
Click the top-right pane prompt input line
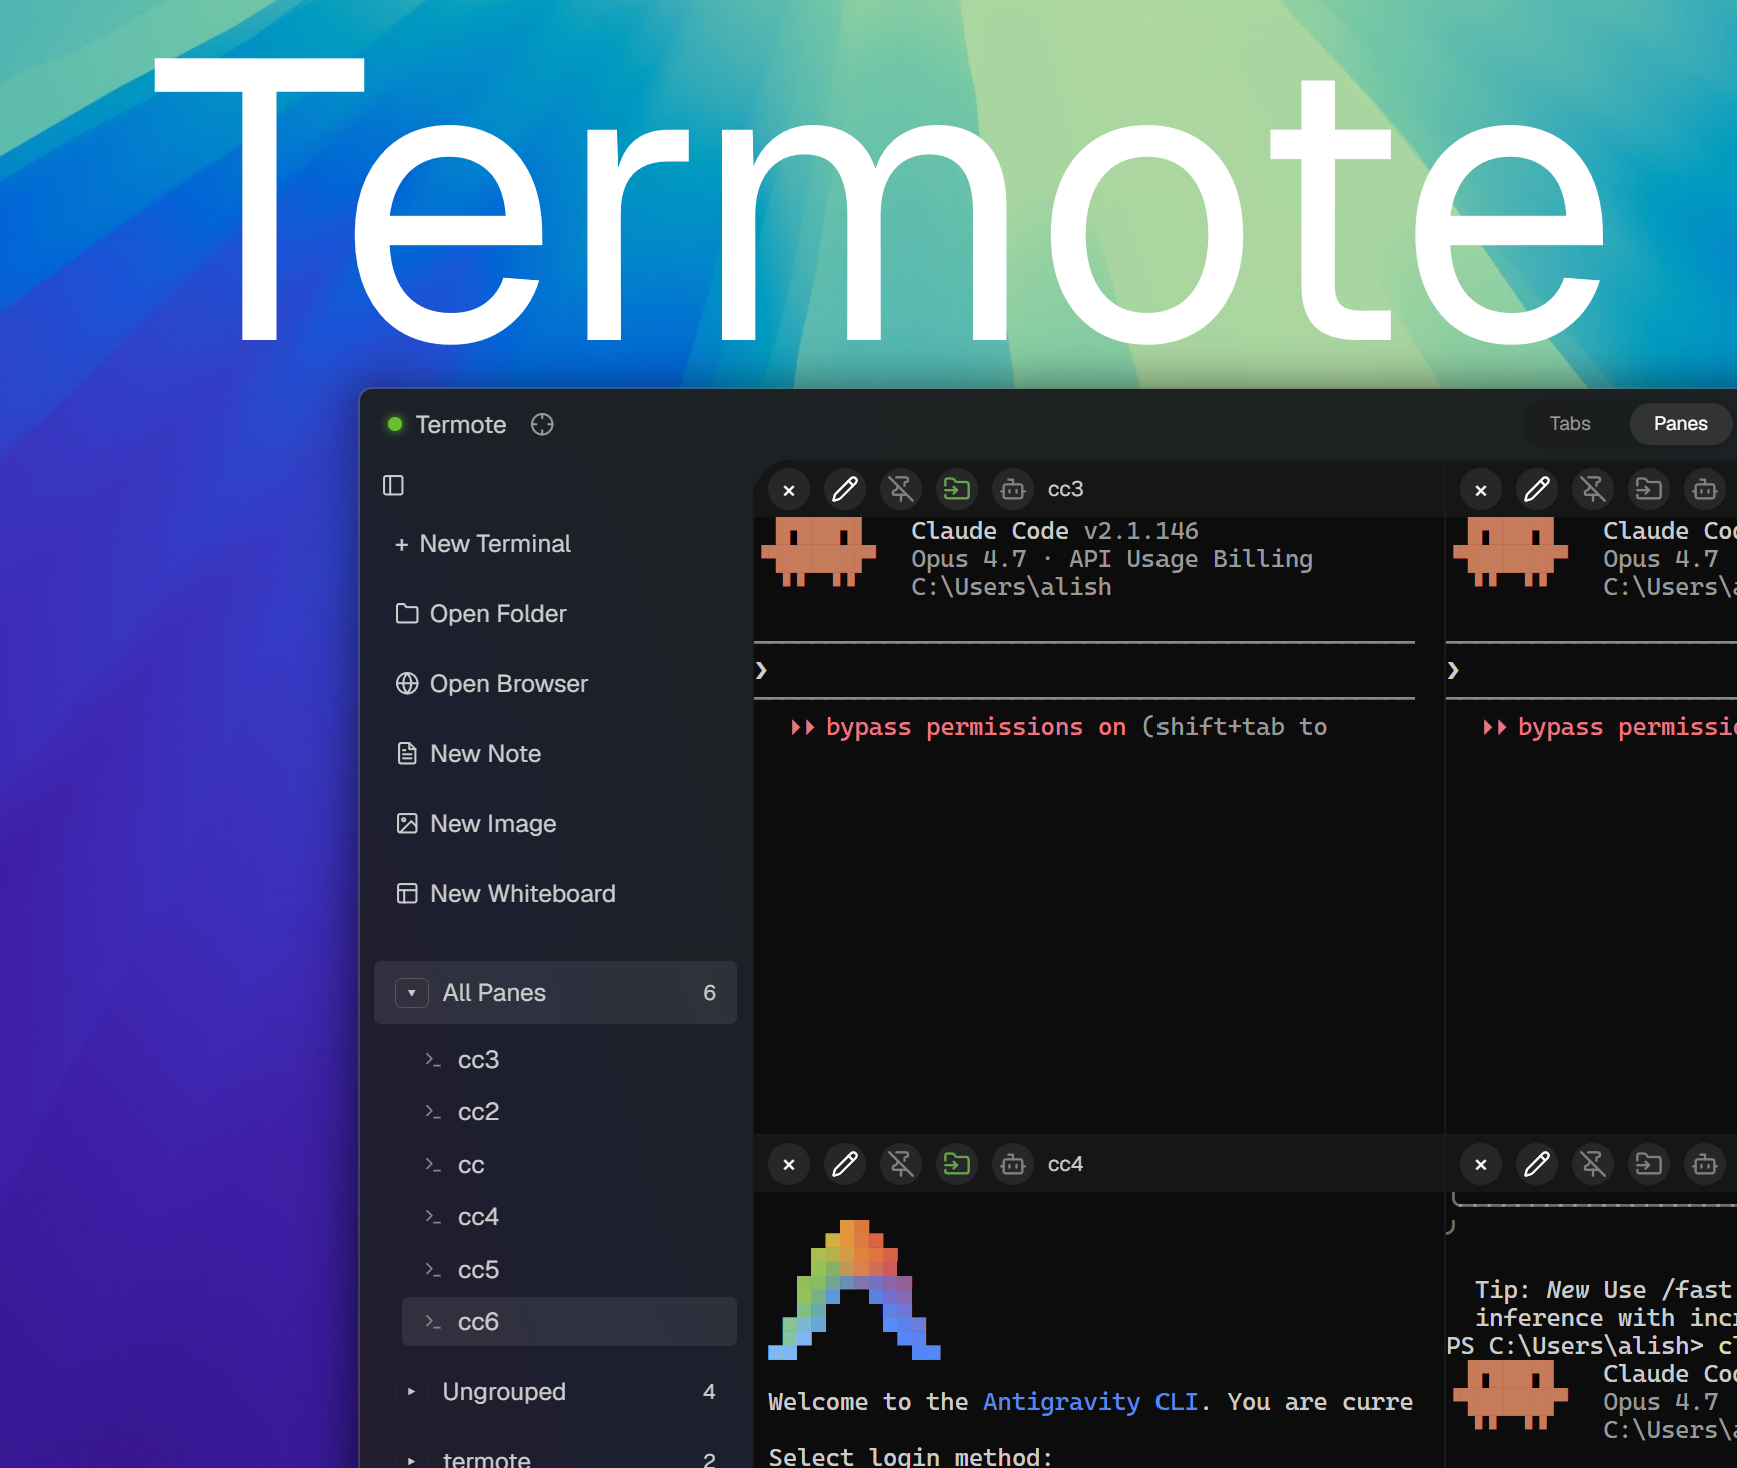pos(1591,670)
